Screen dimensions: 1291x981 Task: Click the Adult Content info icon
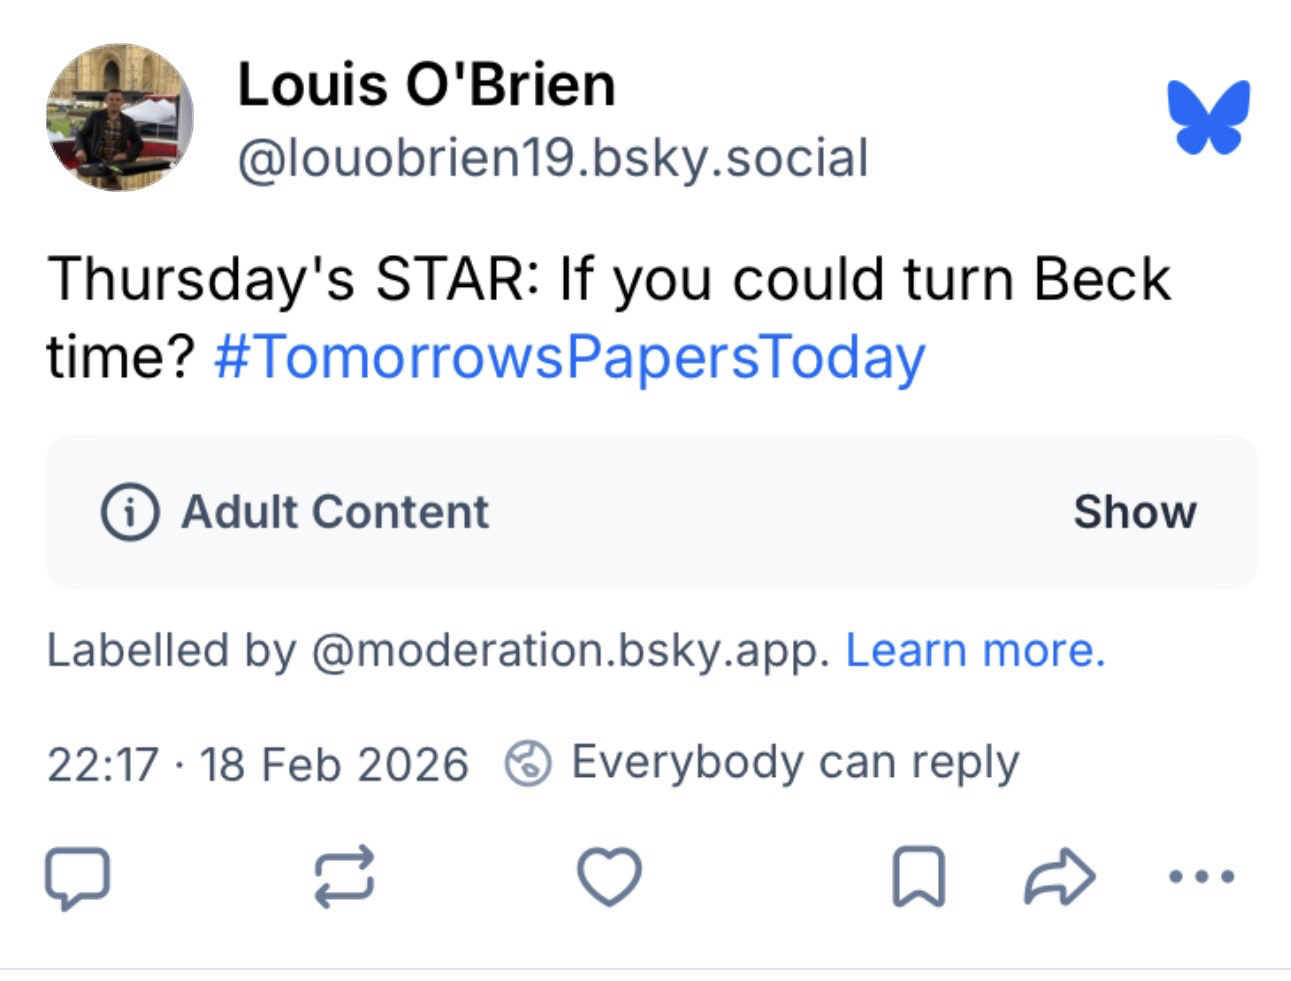[x=130, y=512]
